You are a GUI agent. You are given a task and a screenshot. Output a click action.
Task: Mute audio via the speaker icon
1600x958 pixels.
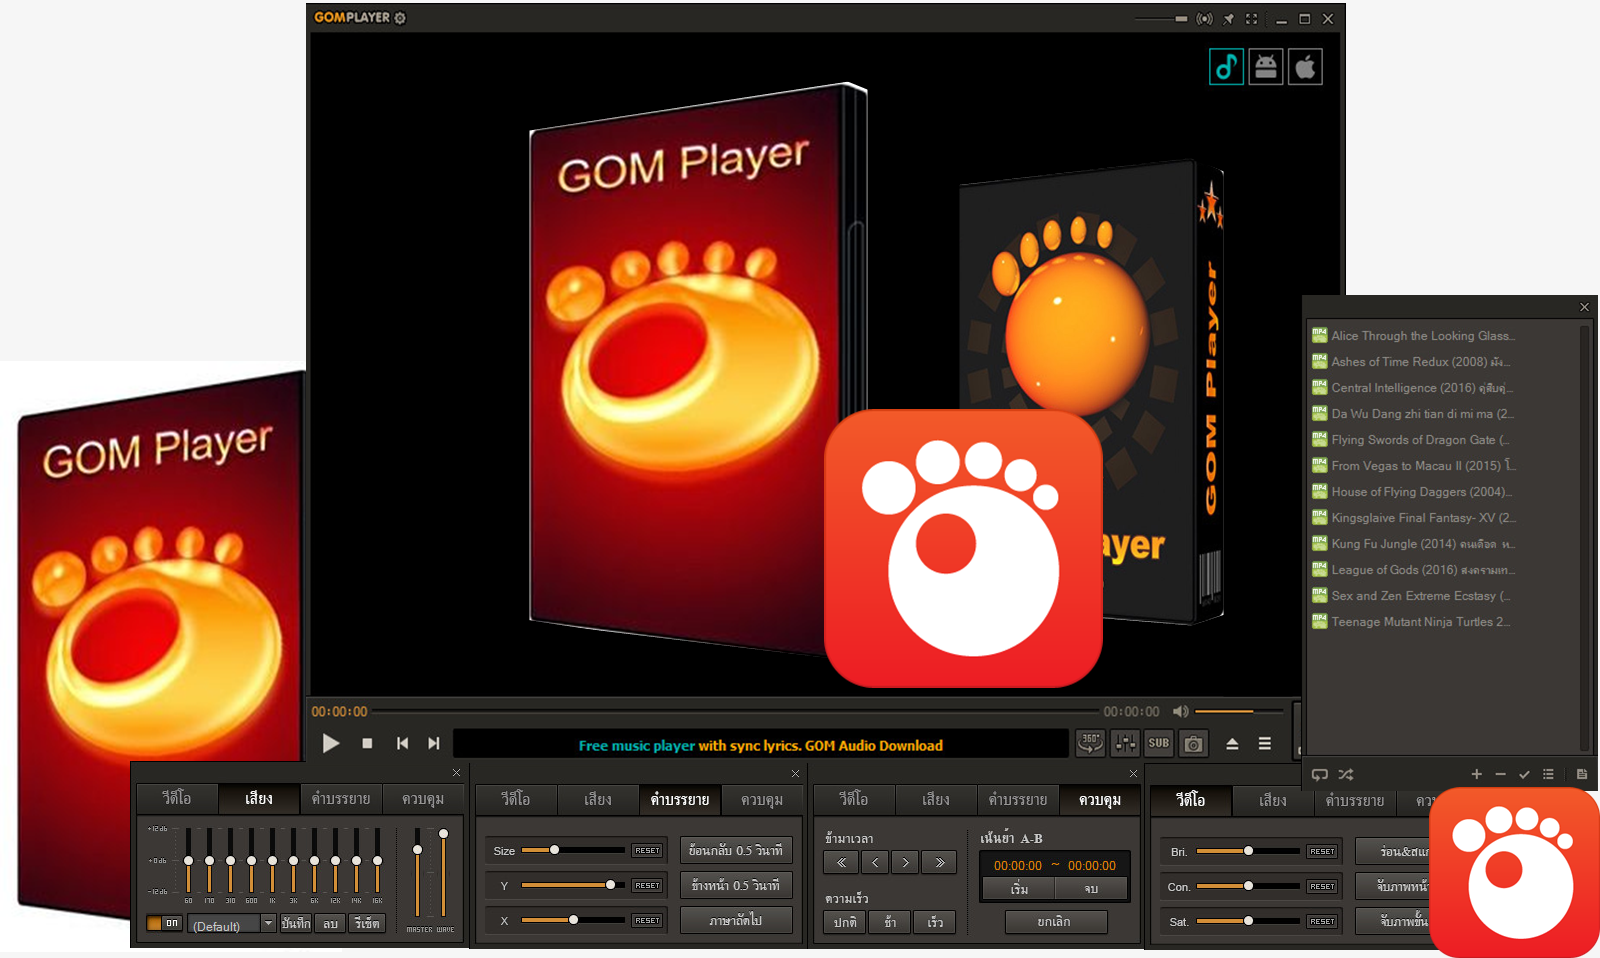coord(1181,711)
